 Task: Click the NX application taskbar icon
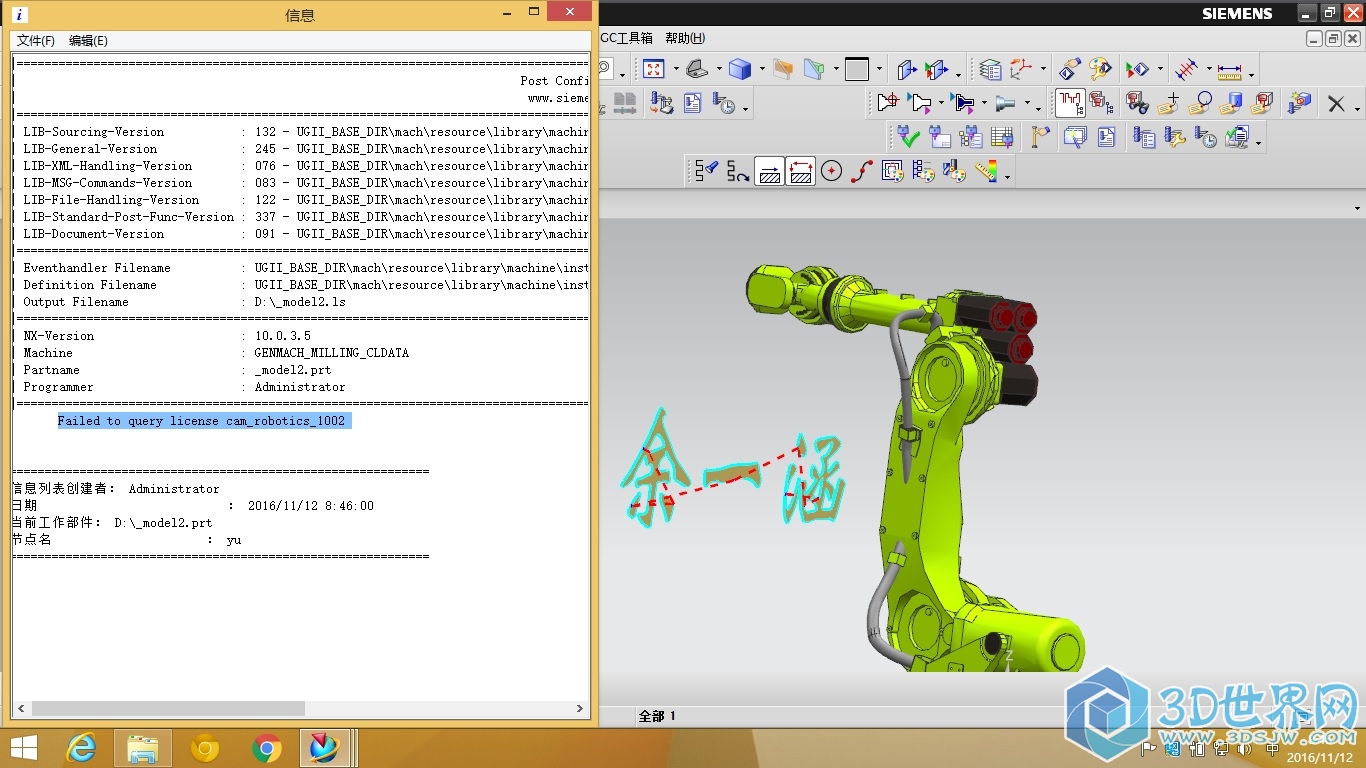click(x=323, y=748)
